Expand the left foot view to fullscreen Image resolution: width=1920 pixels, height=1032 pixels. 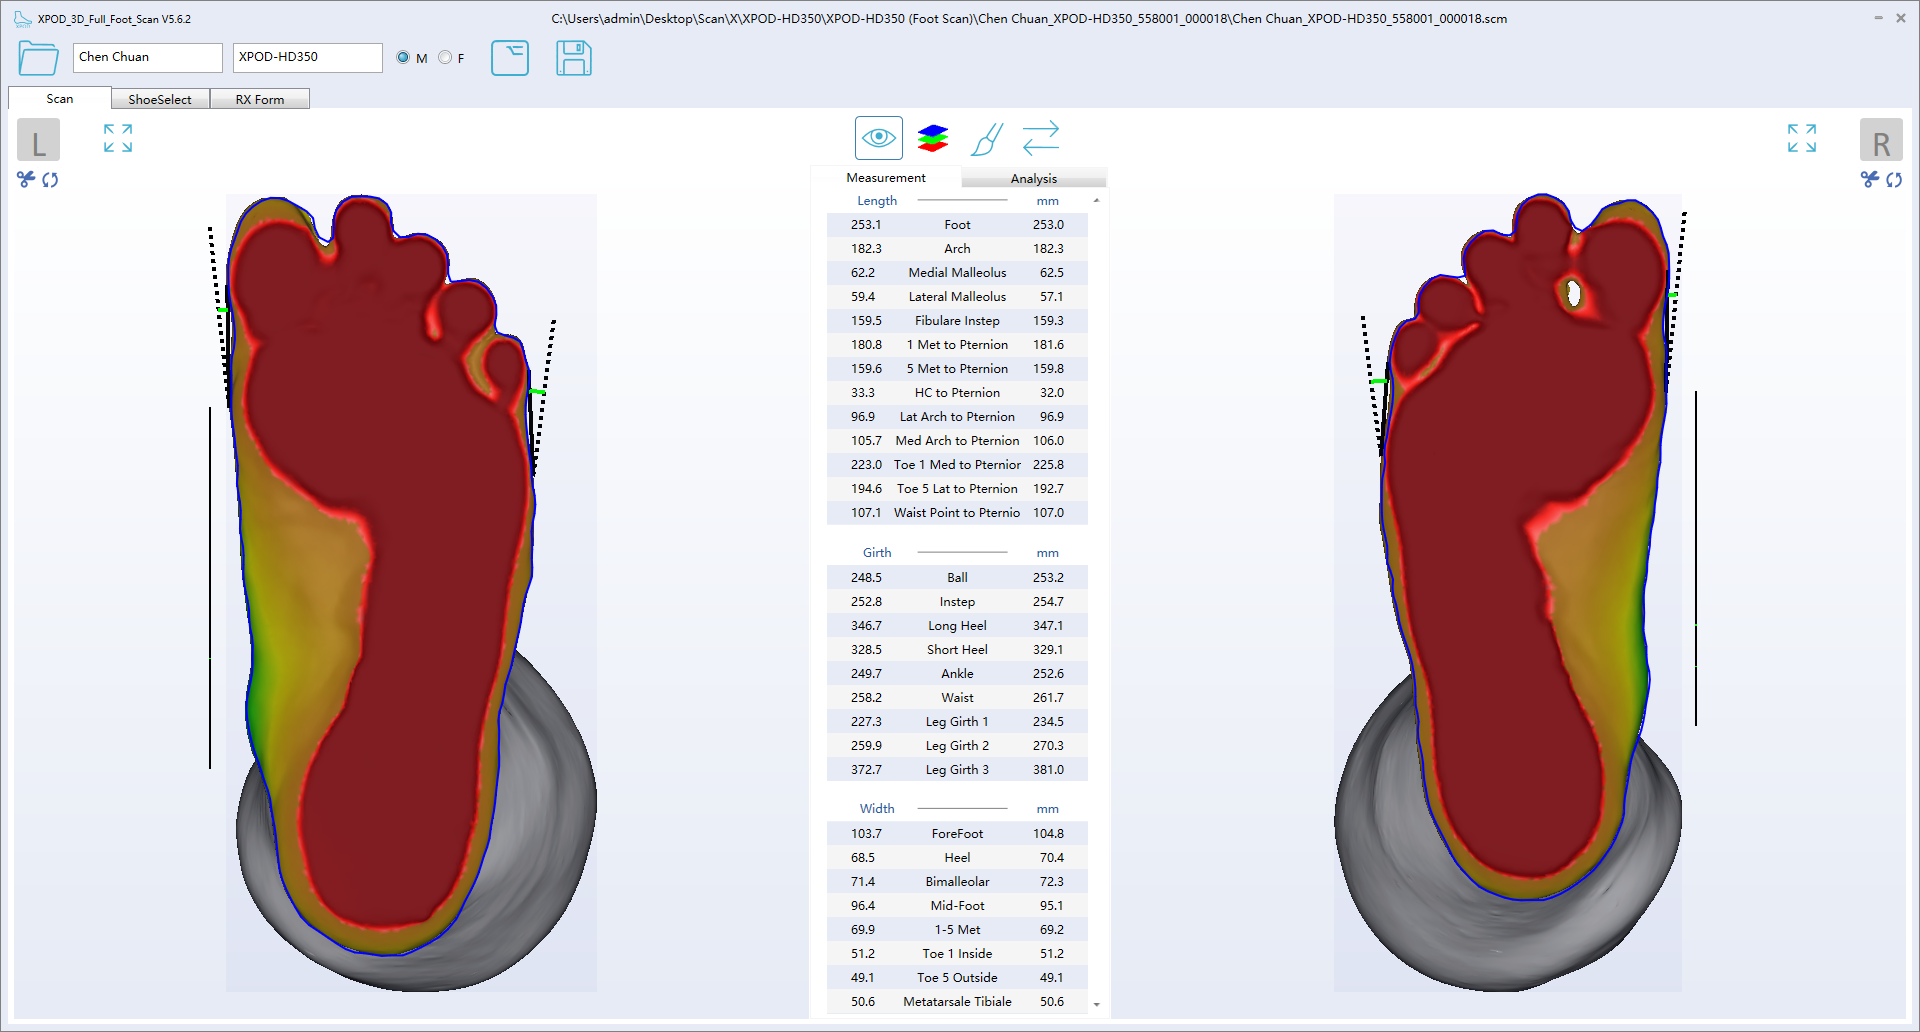coord(118,138)
